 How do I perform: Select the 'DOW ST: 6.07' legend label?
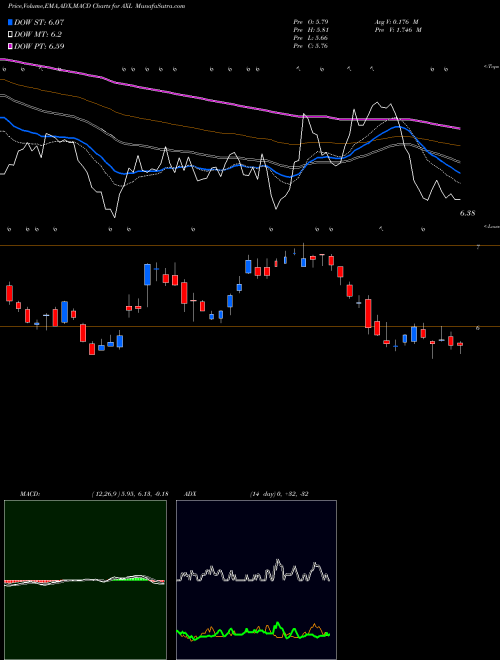39,22
